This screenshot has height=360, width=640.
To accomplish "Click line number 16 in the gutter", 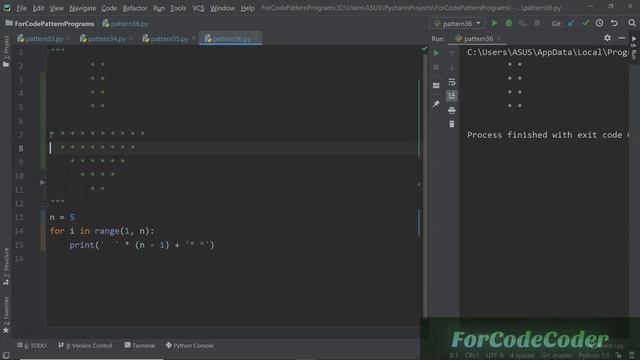I will (19, 259).
